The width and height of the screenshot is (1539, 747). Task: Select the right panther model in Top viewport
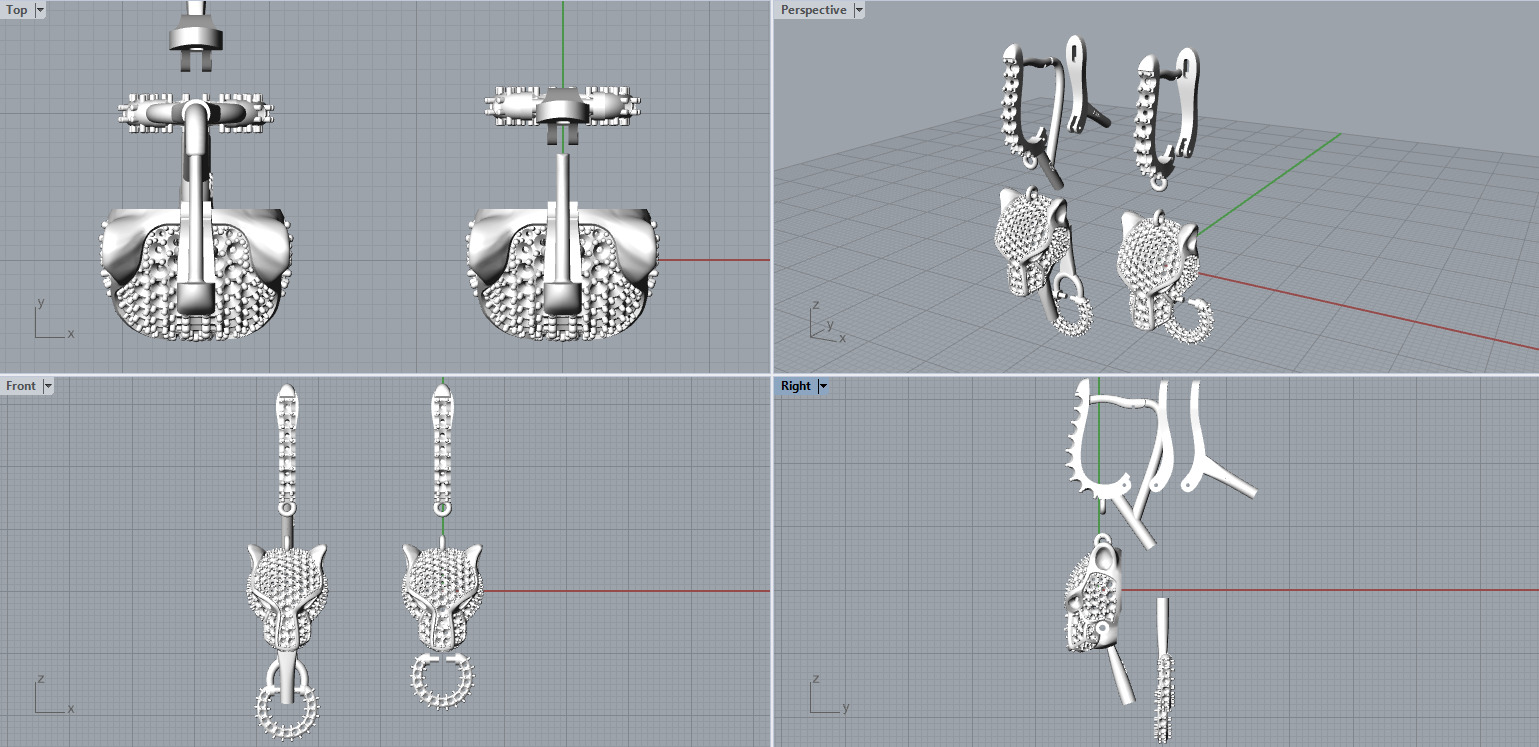563,272
